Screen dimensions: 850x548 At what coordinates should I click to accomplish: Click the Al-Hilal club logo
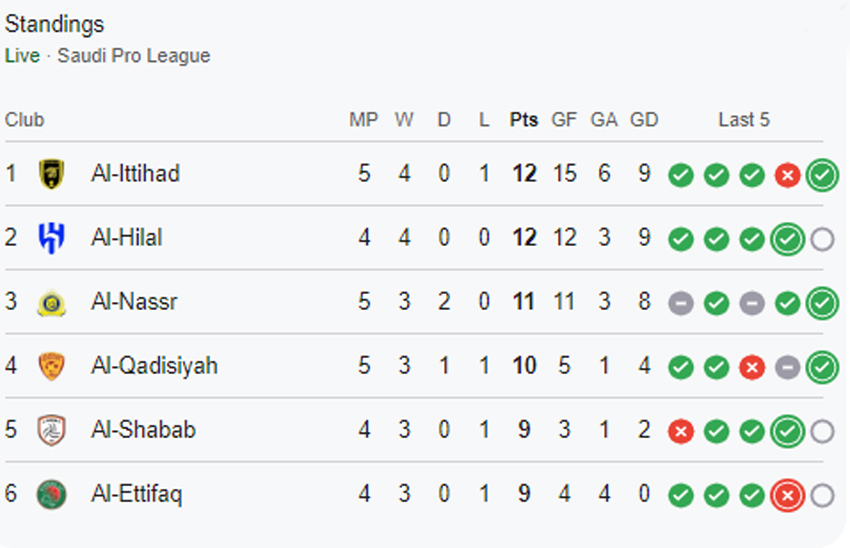coord(51,238)
